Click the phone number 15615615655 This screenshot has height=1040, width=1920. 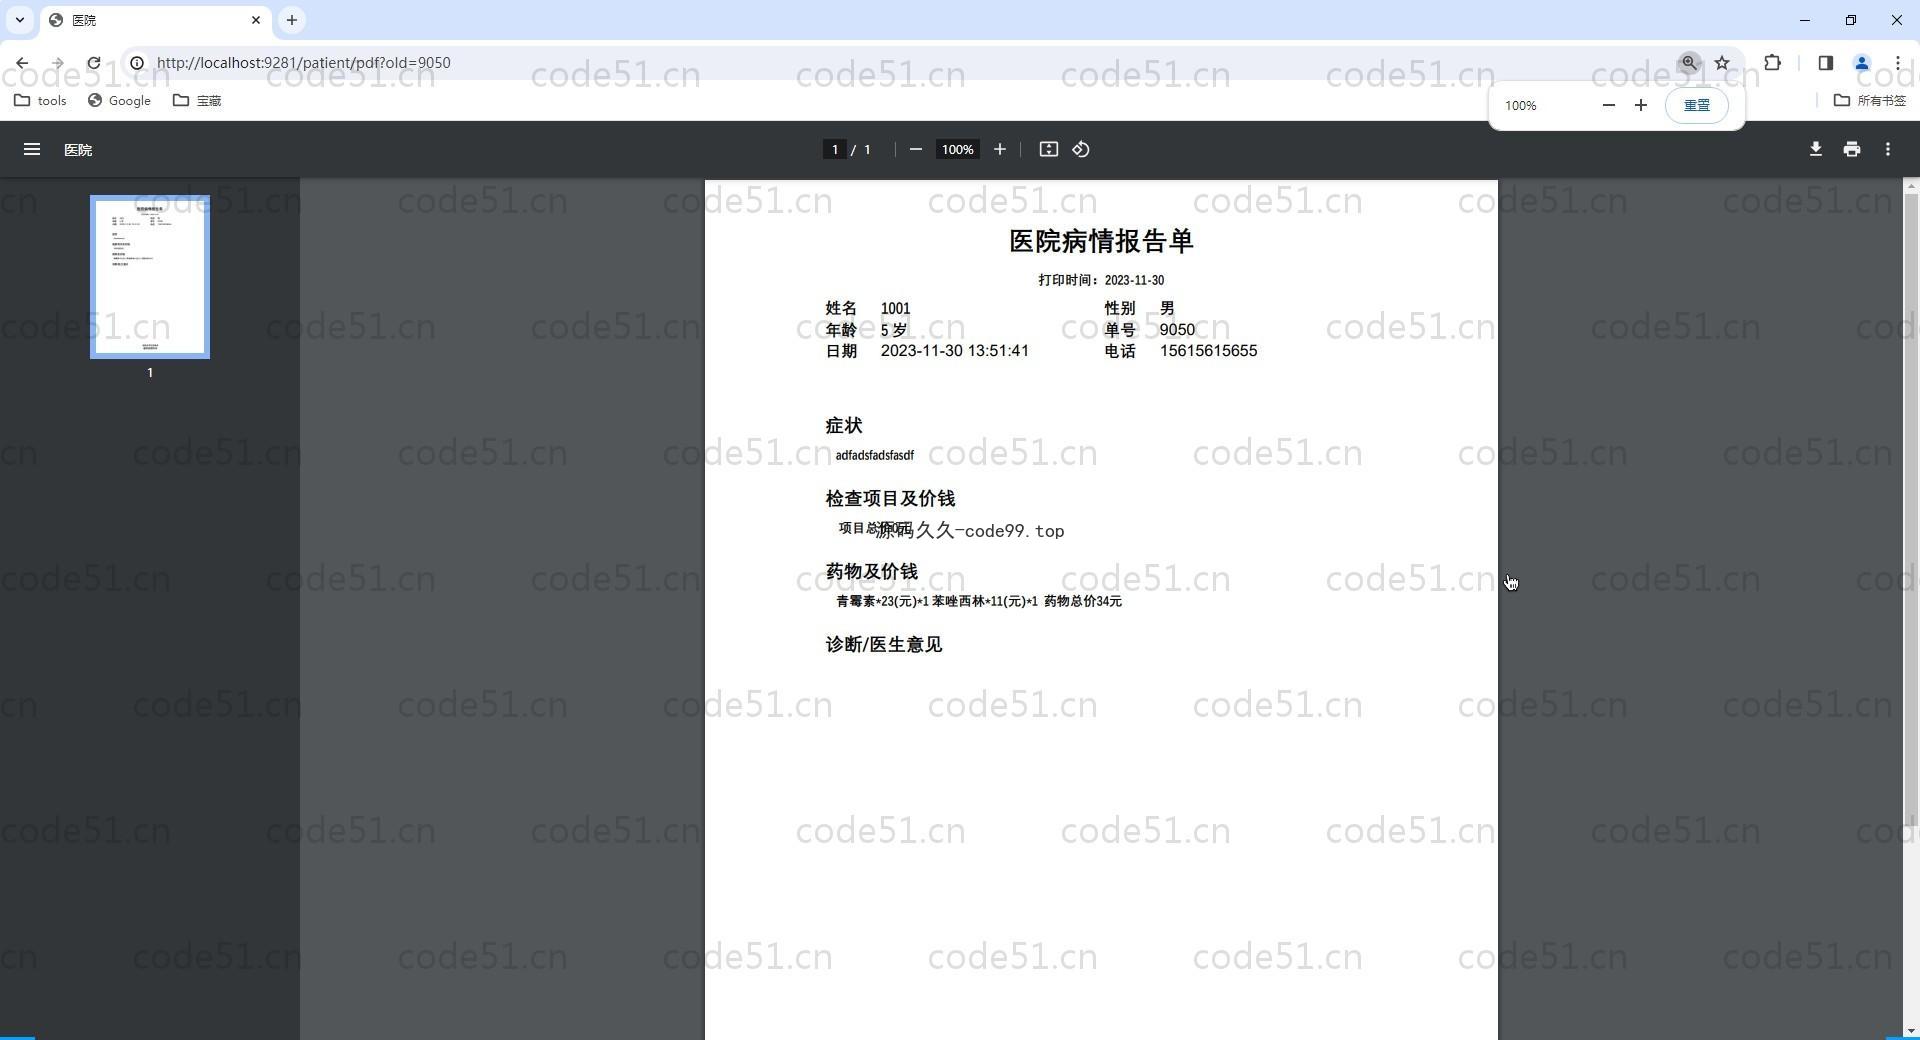pyautogui.click(x=1208, y=351)
